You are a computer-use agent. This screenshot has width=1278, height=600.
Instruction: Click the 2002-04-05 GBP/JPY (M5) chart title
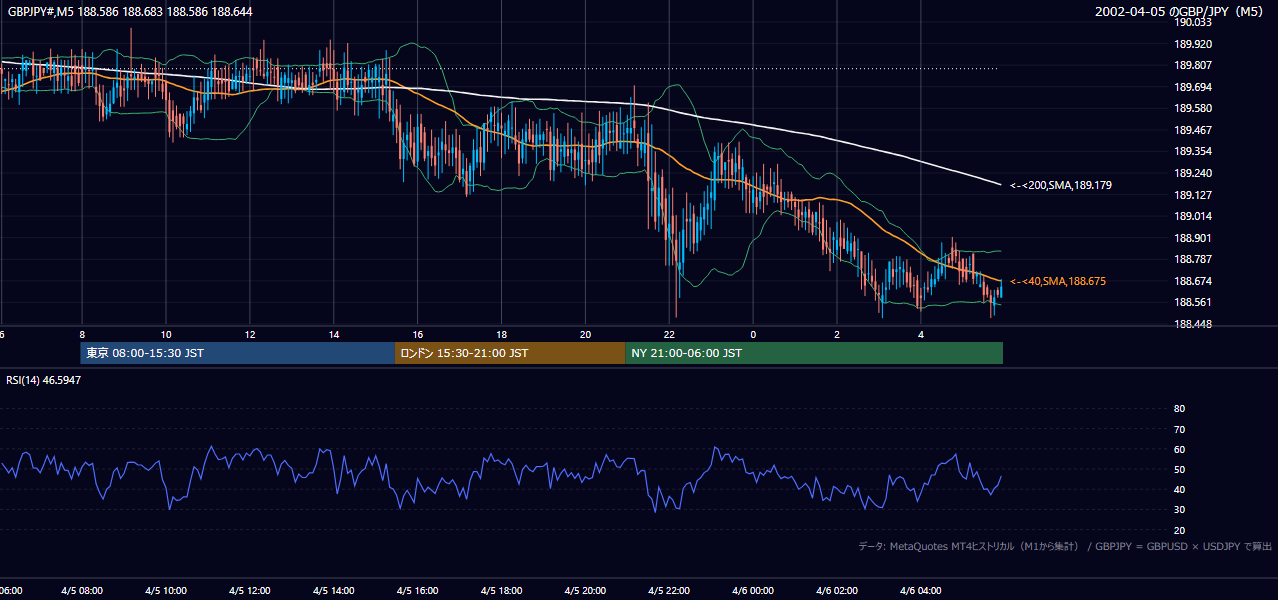[x=1181, y=12]
